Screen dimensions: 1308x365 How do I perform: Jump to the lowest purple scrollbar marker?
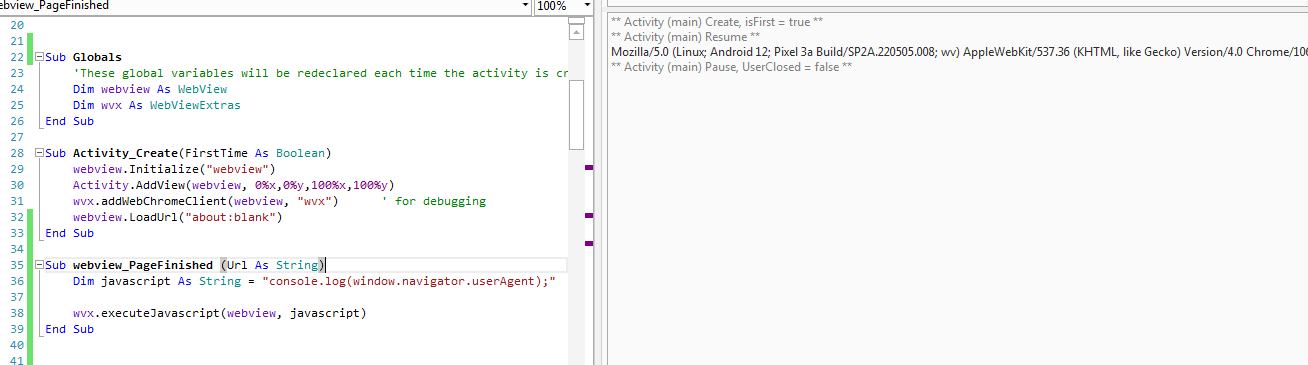pyautogui.click(x=589, y=242)
